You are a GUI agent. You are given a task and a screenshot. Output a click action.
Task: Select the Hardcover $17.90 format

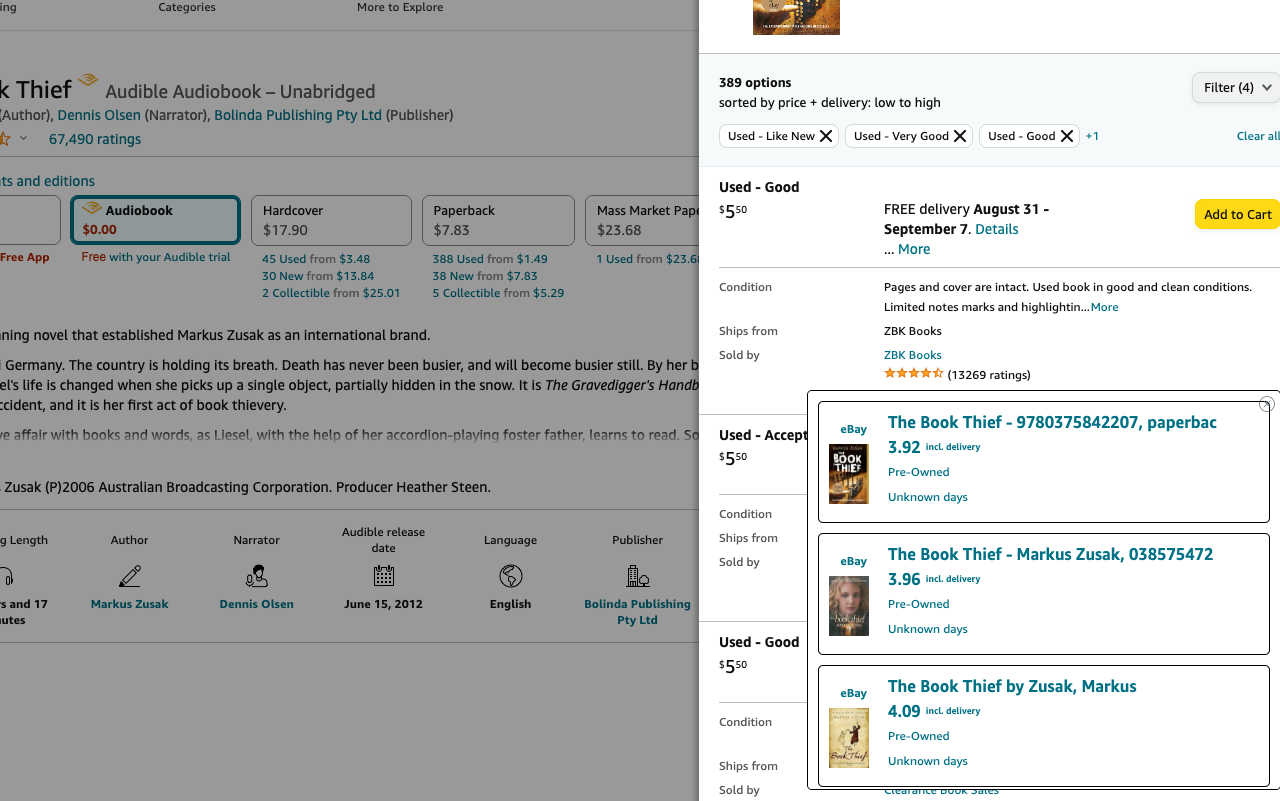pos(331,220)
